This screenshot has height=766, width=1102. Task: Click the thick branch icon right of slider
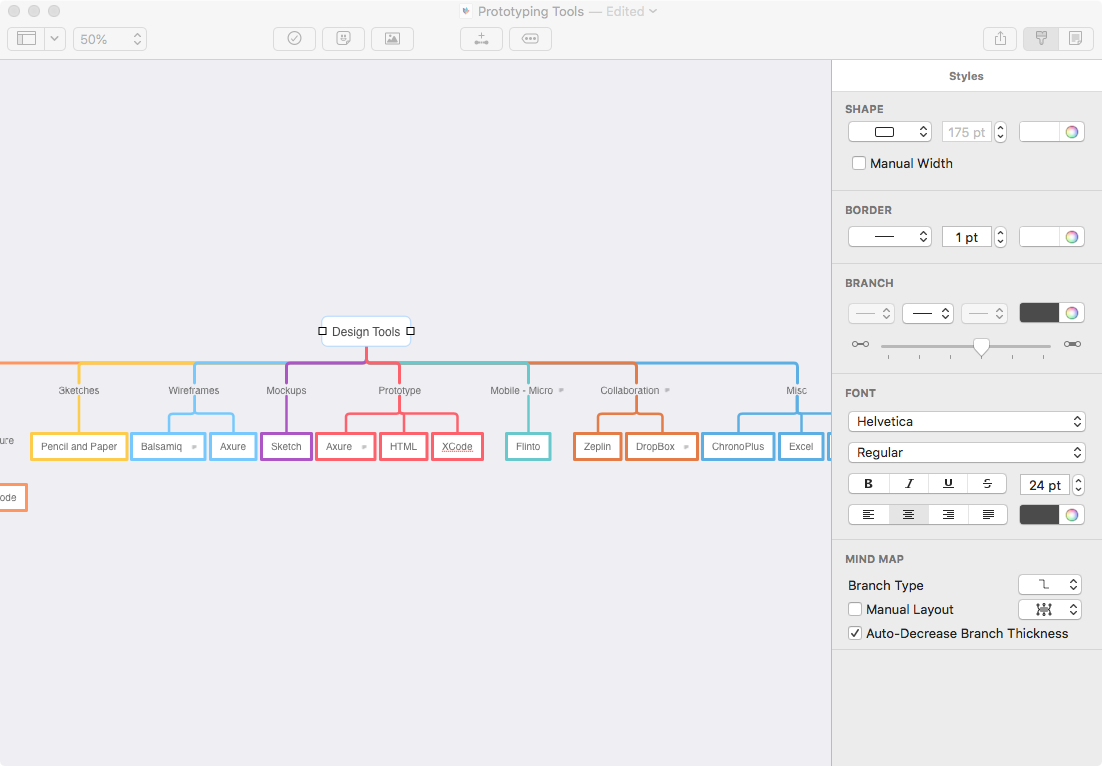coord(1072,344)
